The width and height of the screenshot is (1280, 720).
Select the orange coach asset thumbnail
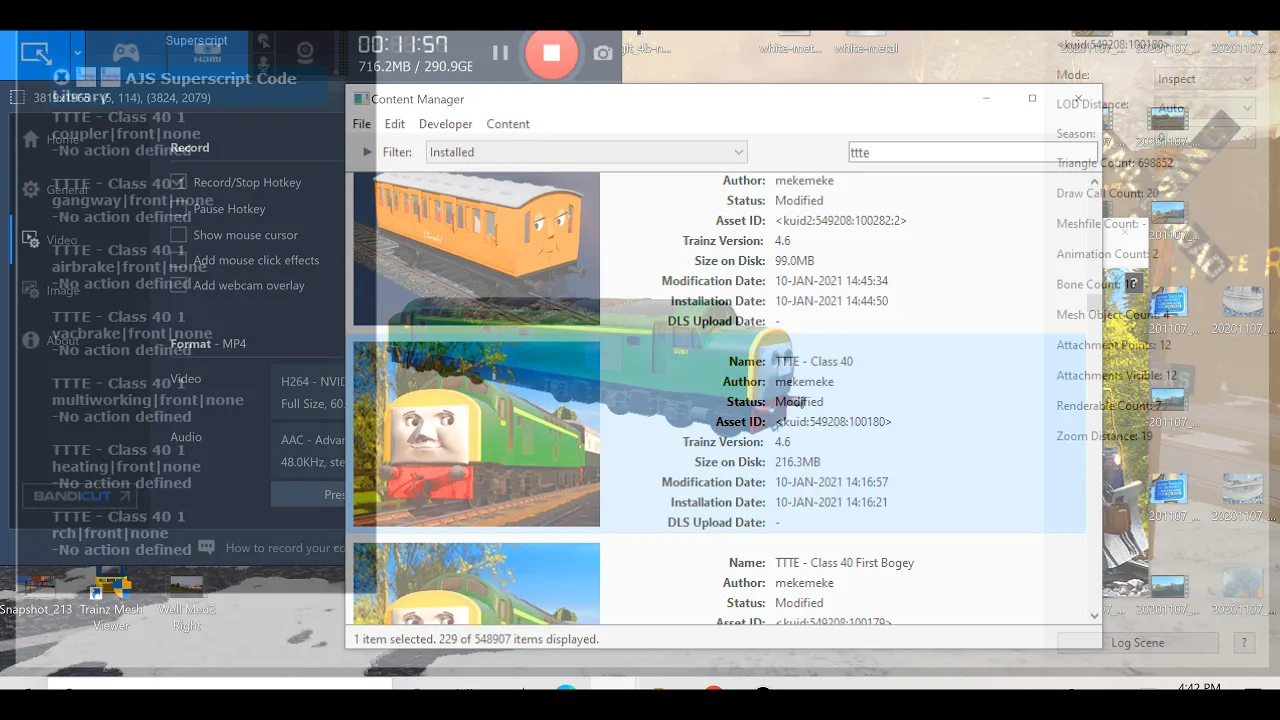click(477, 248)
